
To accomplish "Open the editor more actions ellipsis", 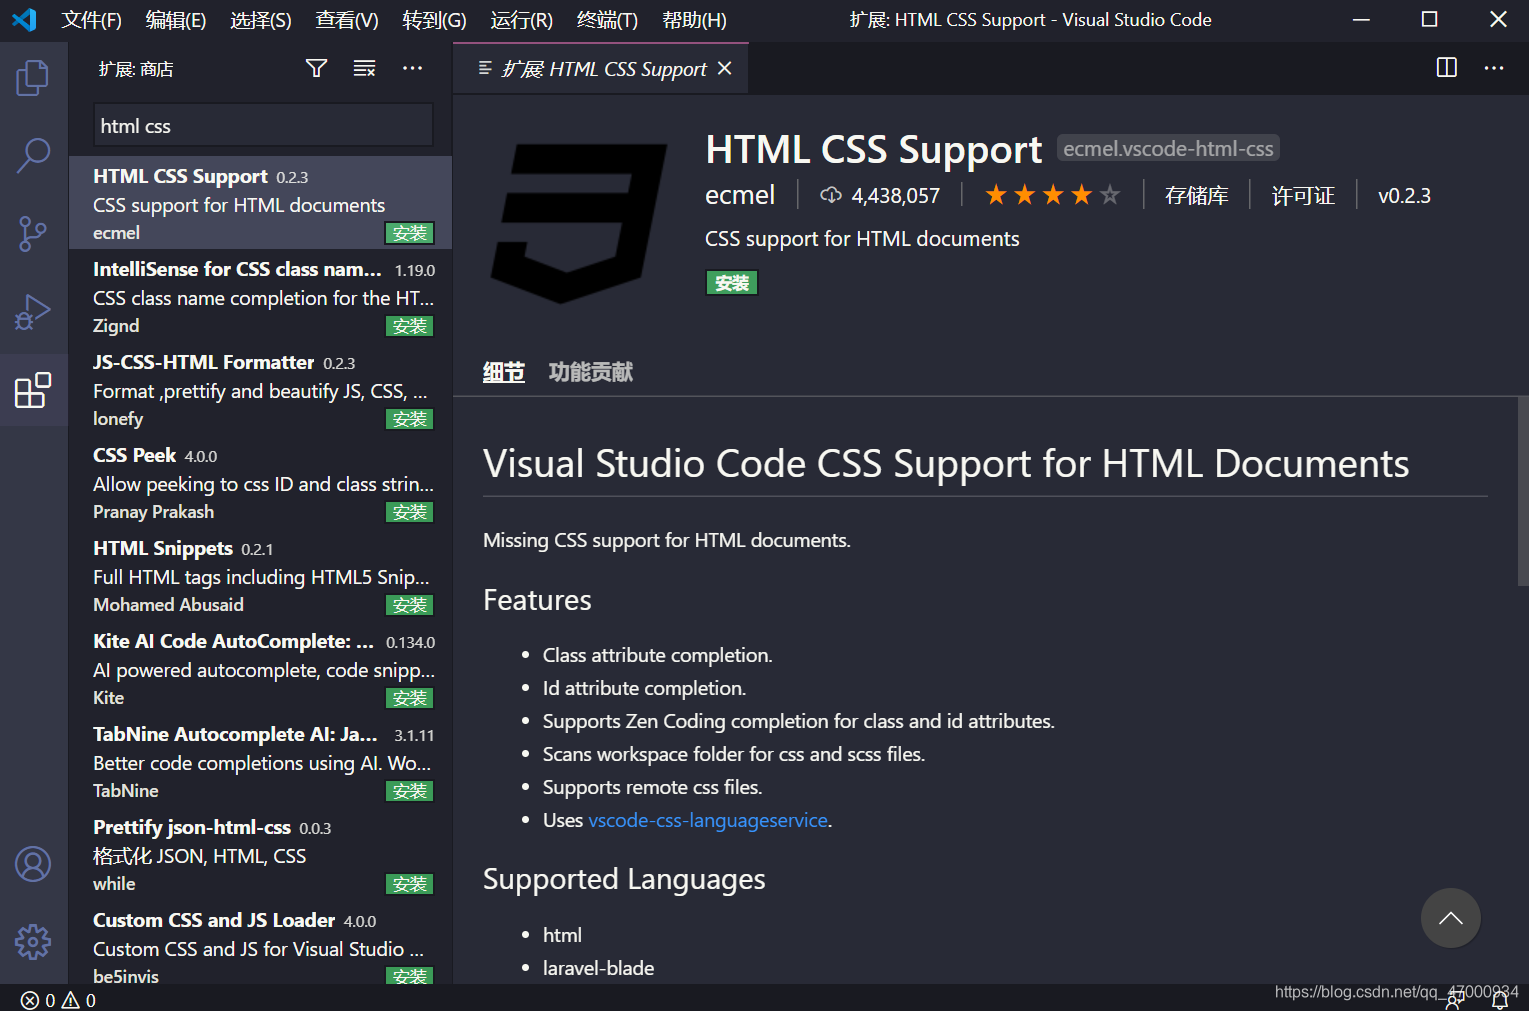I will [x=1494, y=67].
